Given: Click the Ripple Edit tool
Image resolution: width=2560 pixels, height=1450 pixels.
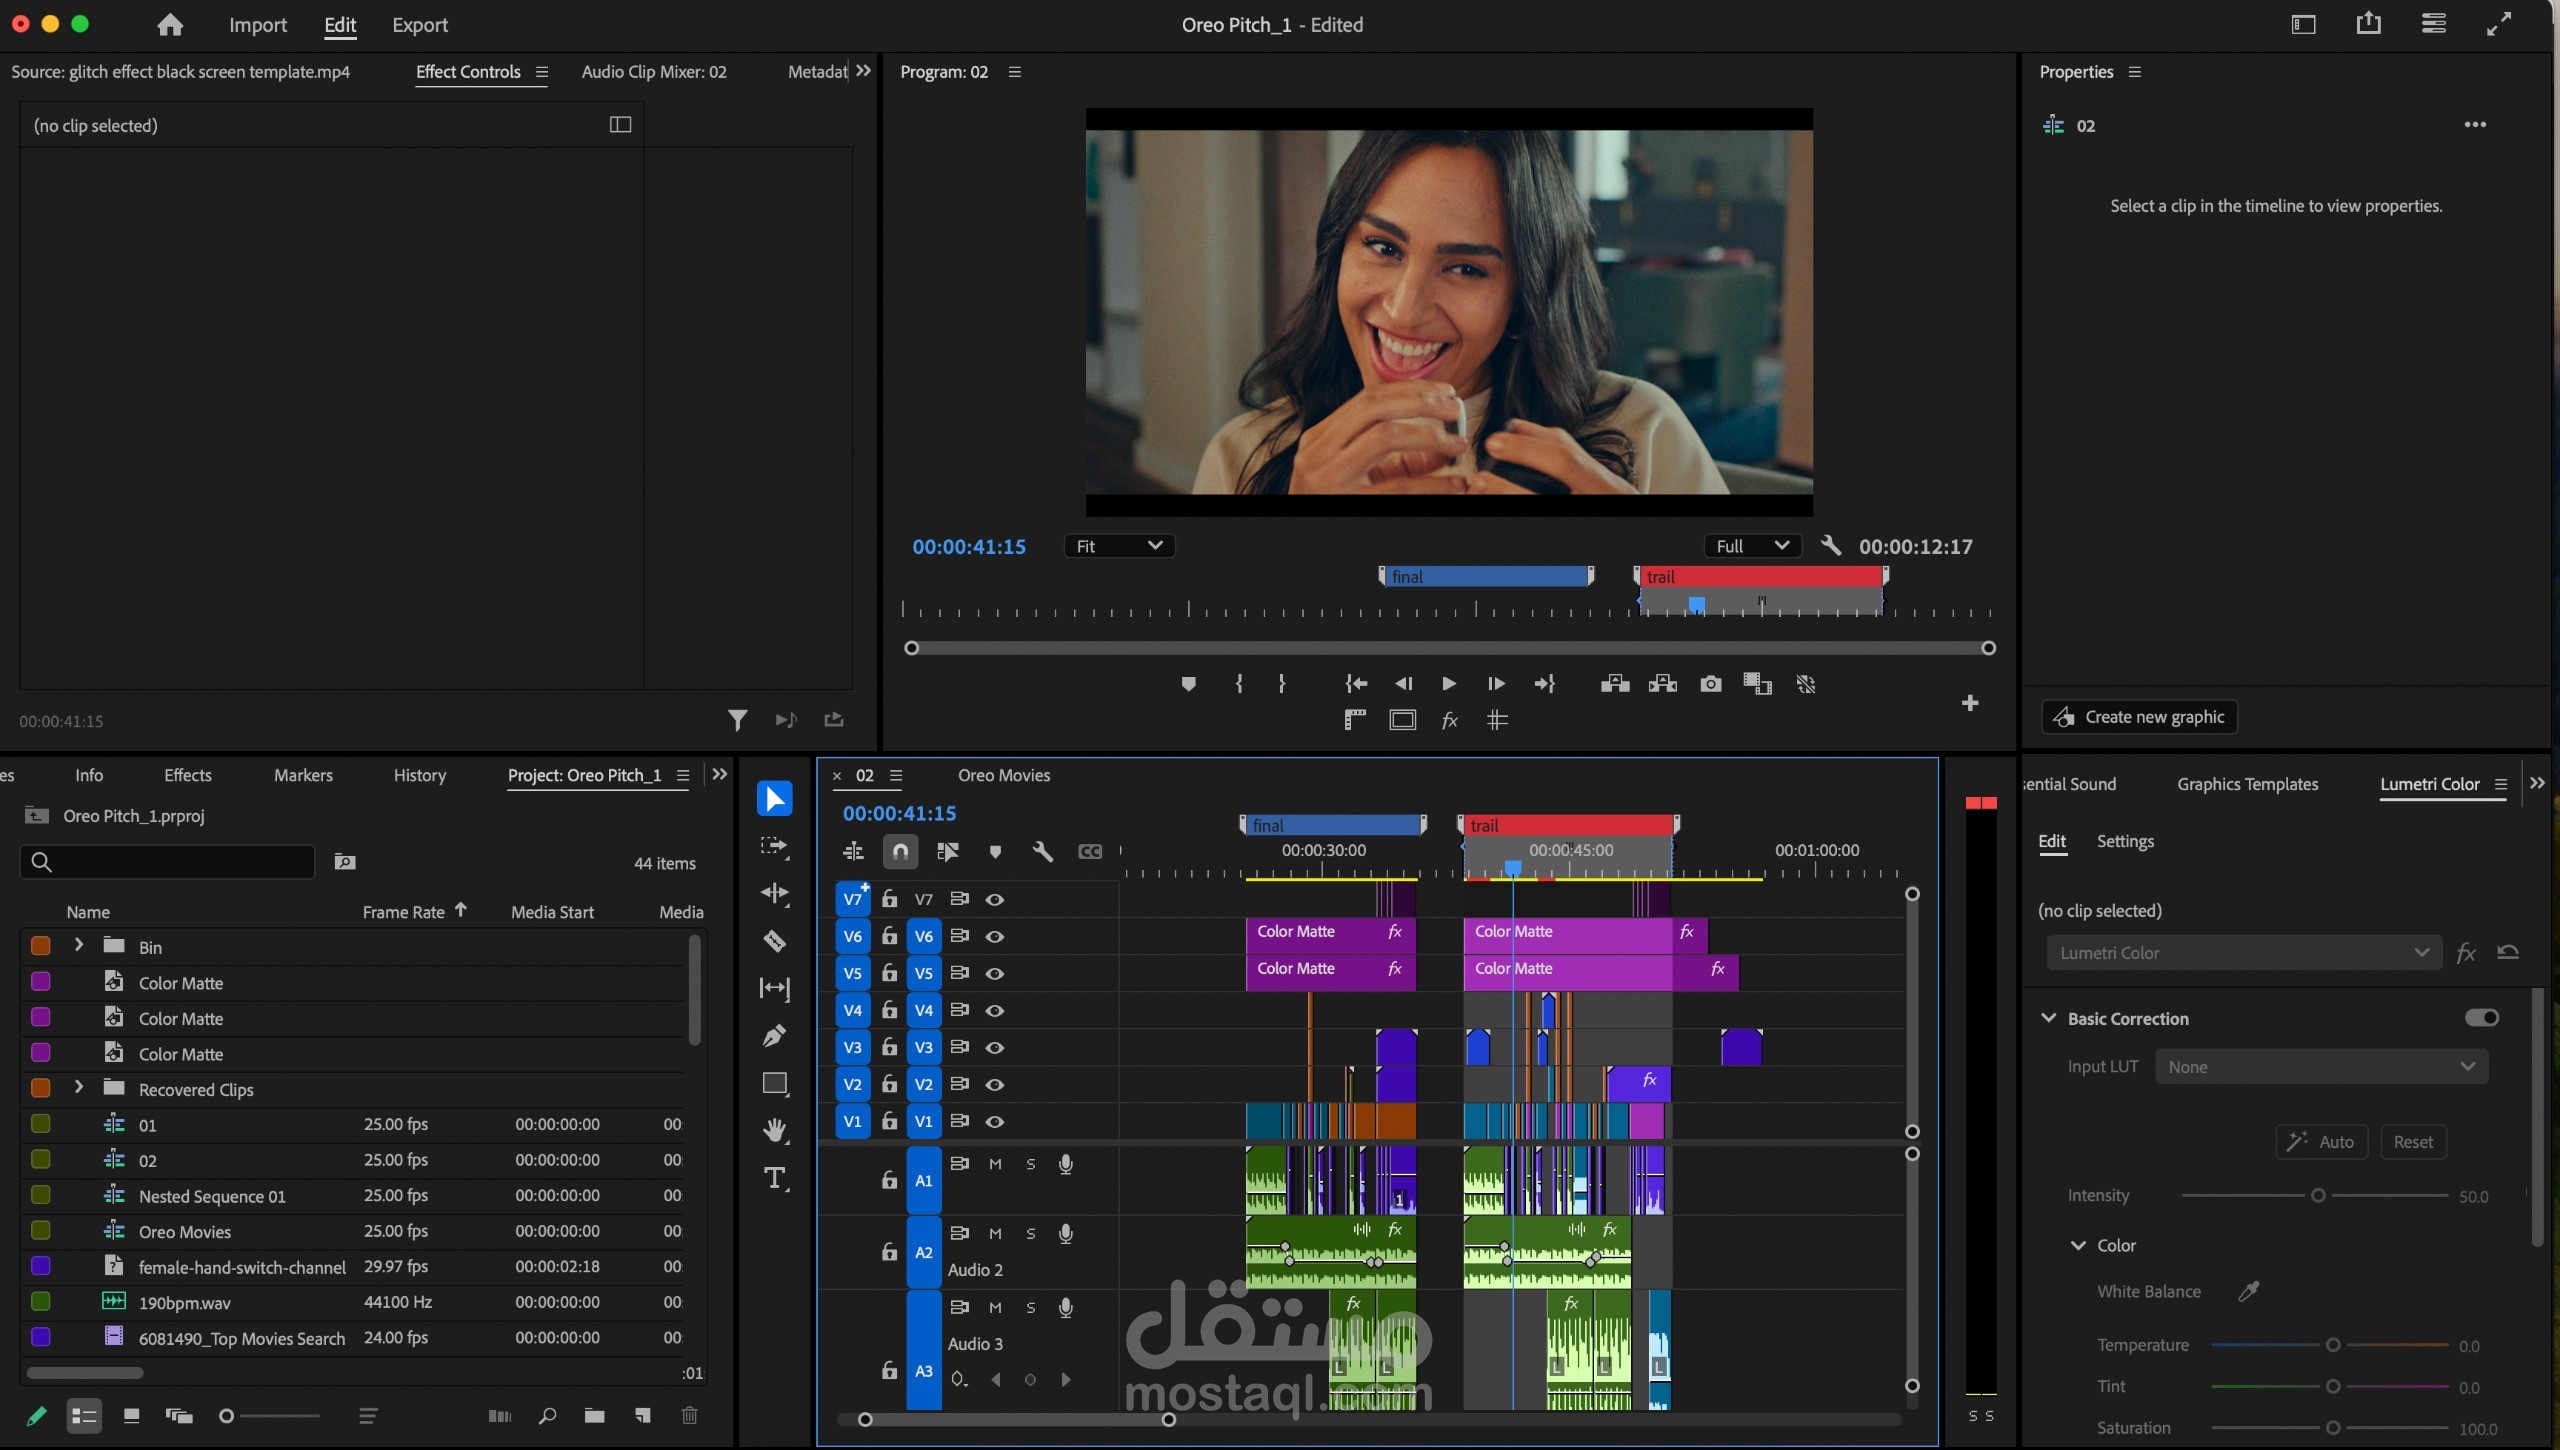Looking at the screenshot, I should (774, 893).
